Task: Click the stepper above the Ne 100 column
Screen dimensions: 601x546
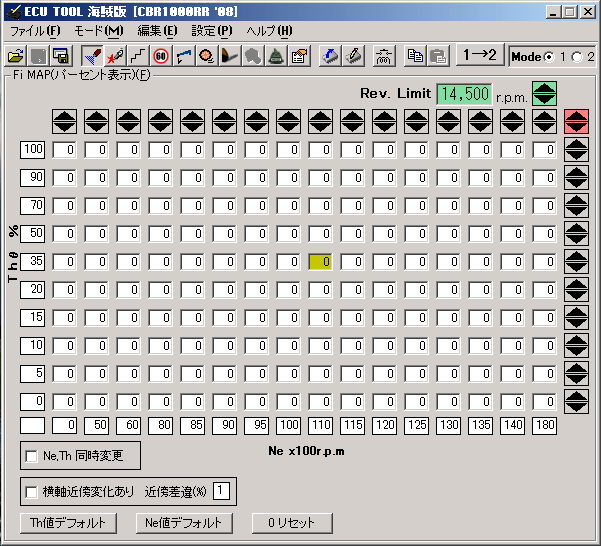Action: [289, 121]
